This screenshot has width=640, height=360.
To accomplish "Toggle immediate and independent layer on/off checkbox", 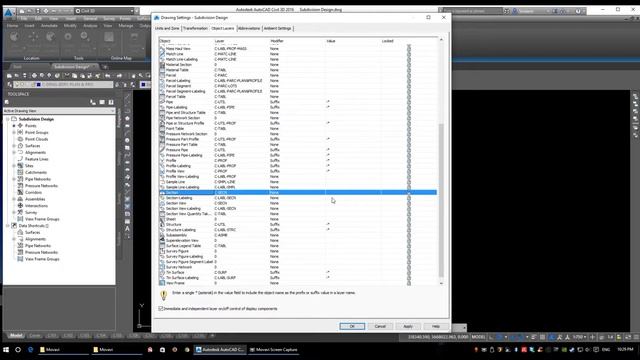I will point(161,309).
